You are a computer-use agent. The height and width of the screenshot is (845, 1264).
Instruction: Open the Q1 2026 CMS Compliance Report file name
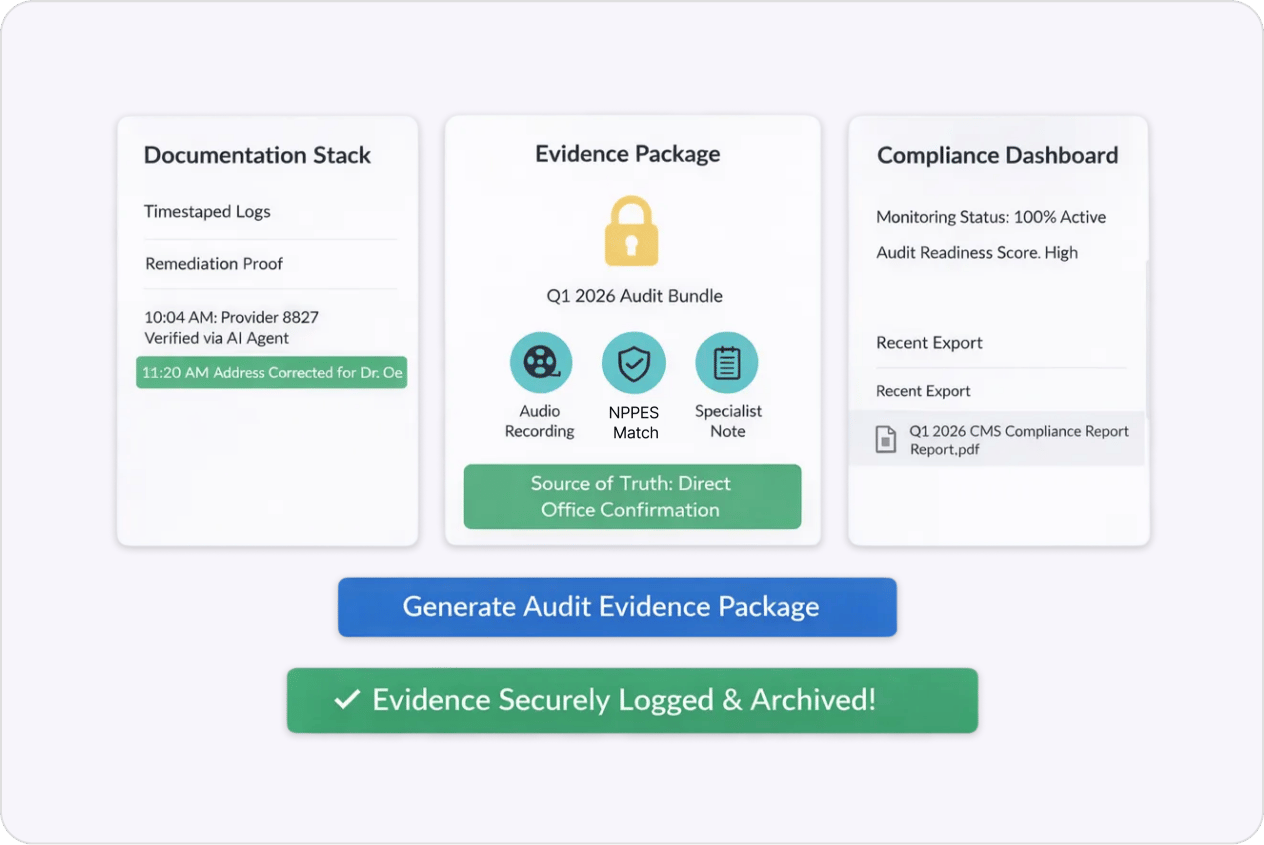point(1018,440)
